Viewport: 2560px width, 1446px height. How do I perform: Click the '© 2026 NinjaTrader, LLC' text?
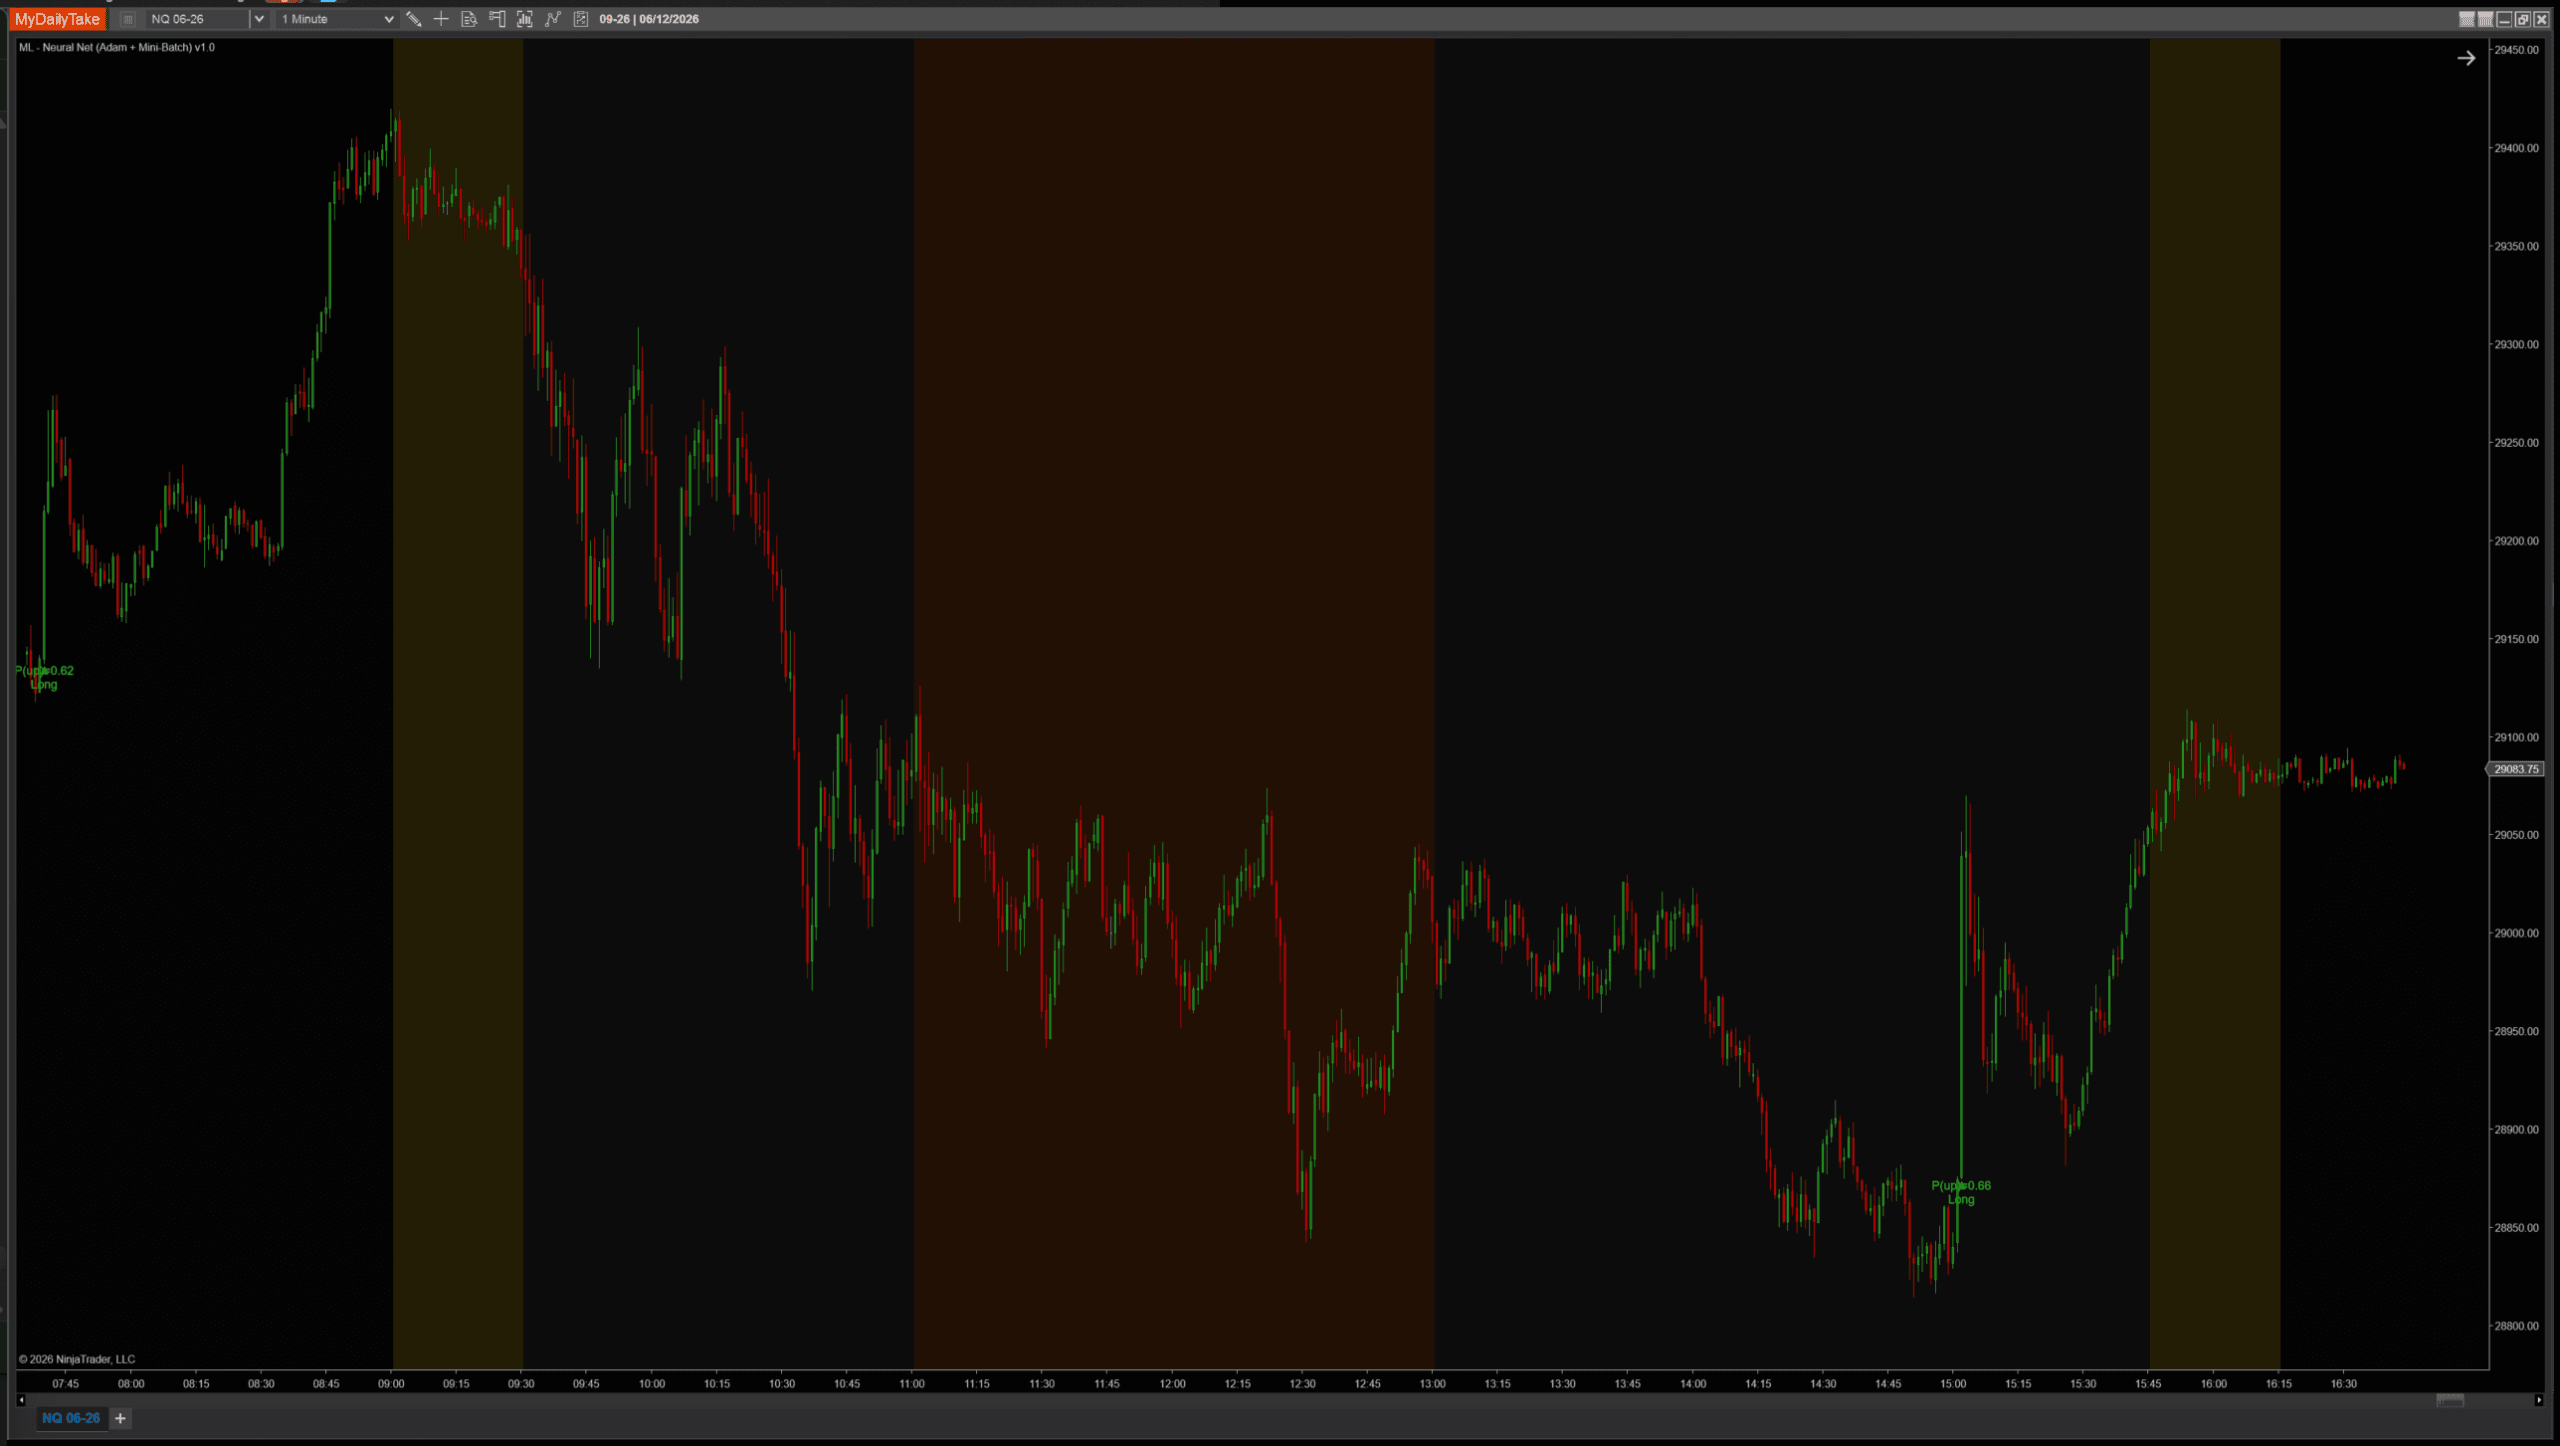click(77, 1359)
